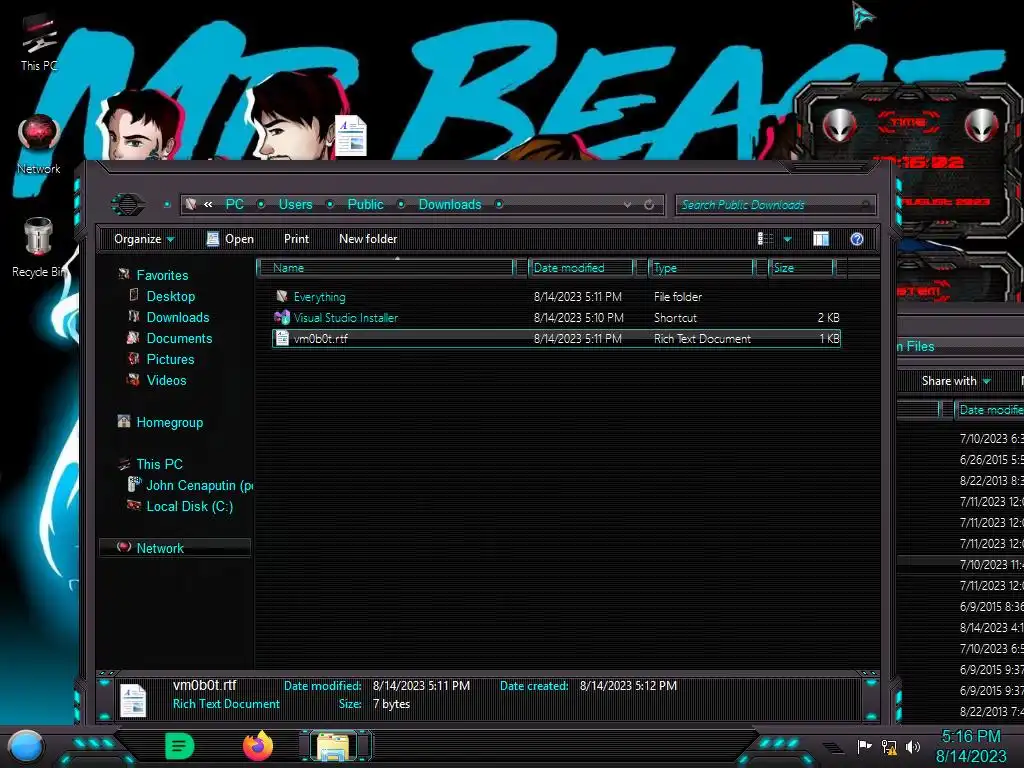Viewport: 1024px width, 768px height.
Task: Expand the dot after Users in breadcrumb
Action: [x=330, y=204]
